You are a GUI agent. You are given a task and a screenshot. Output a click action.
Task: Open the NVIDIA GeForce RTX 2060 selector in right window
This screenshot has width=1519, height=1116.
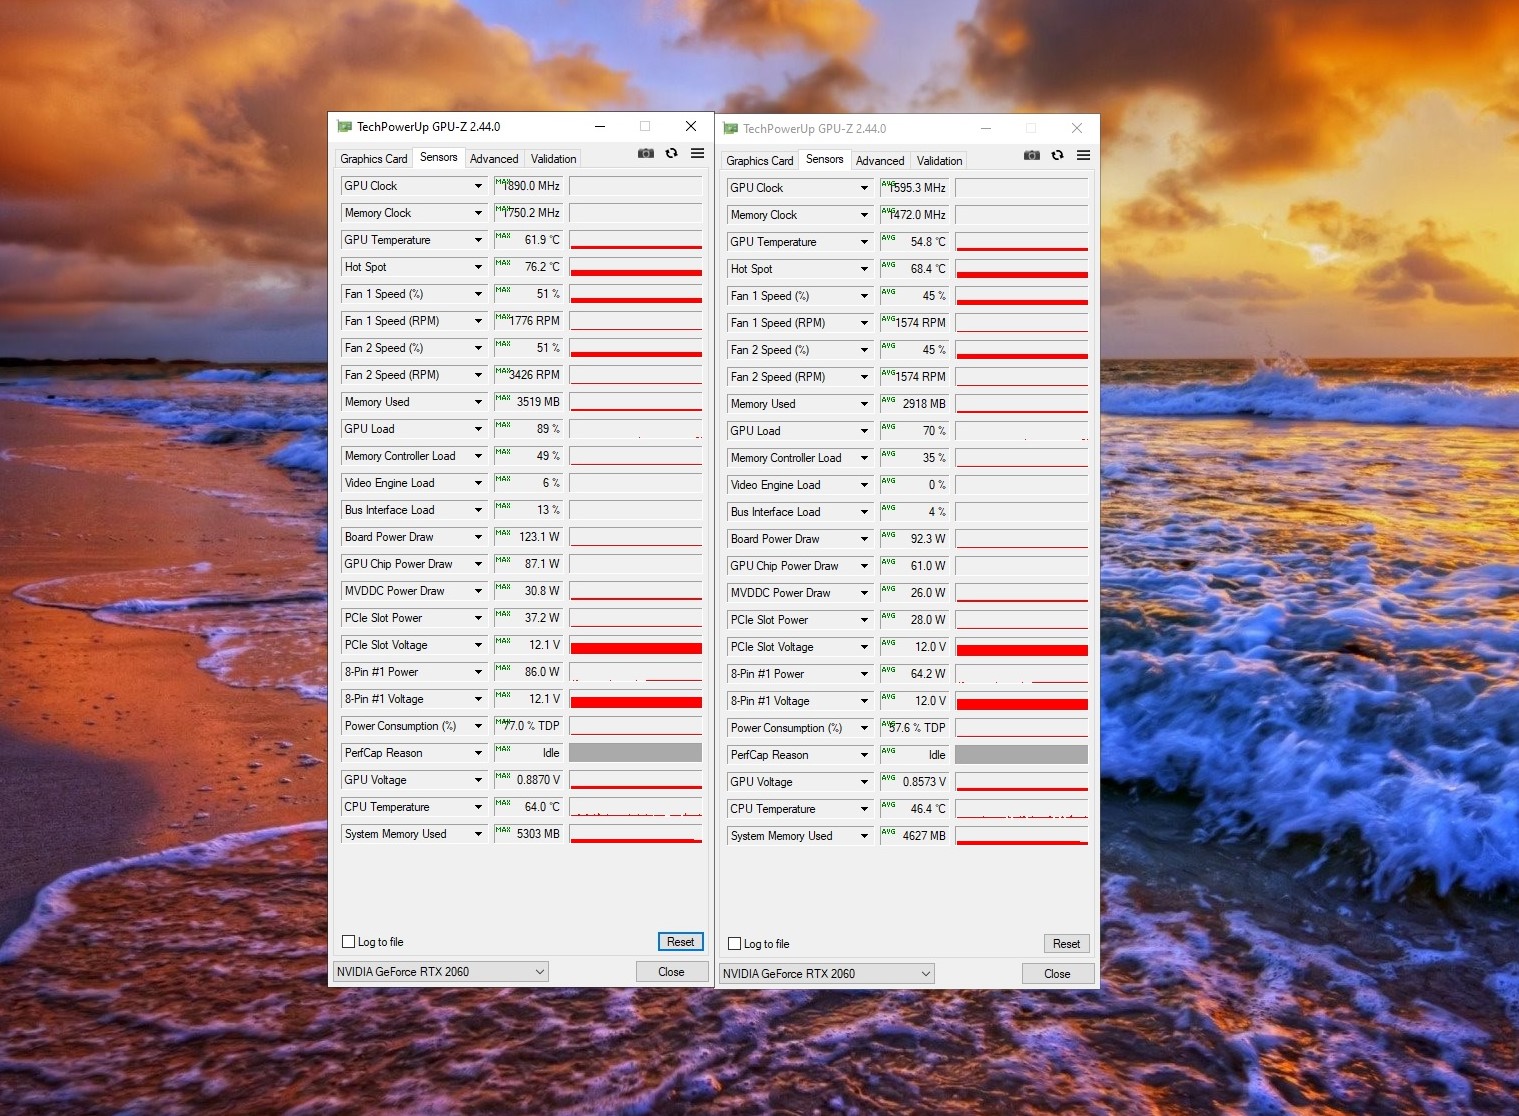point(827,974)
